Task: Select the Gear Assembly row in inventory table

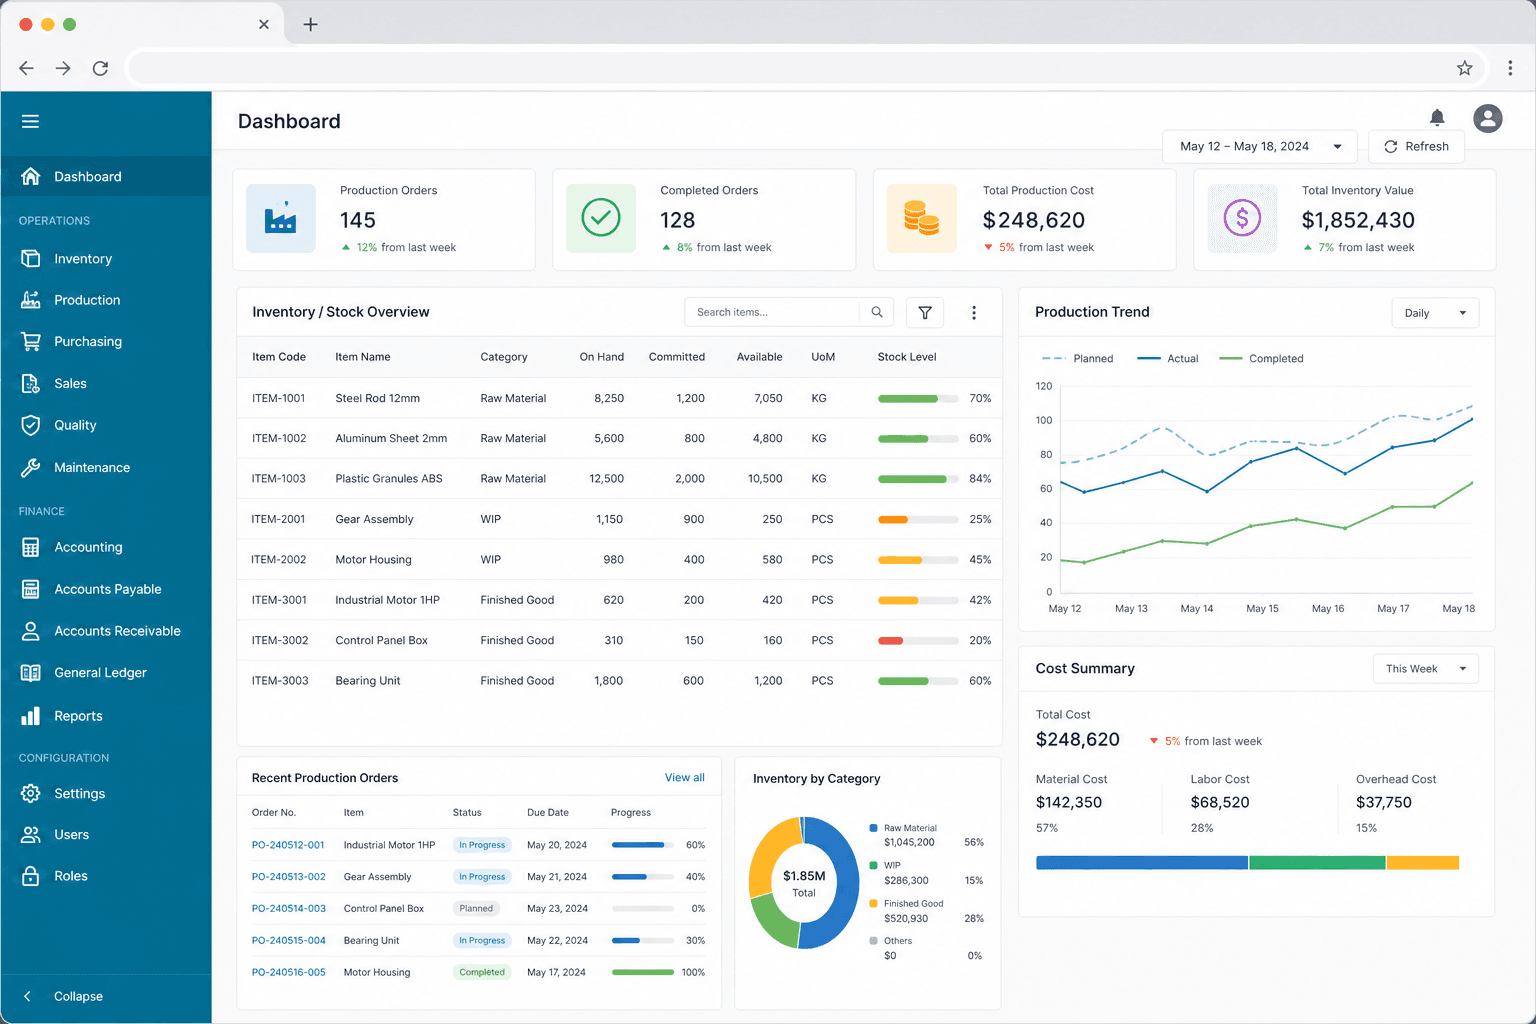Action: click(620, 519)
